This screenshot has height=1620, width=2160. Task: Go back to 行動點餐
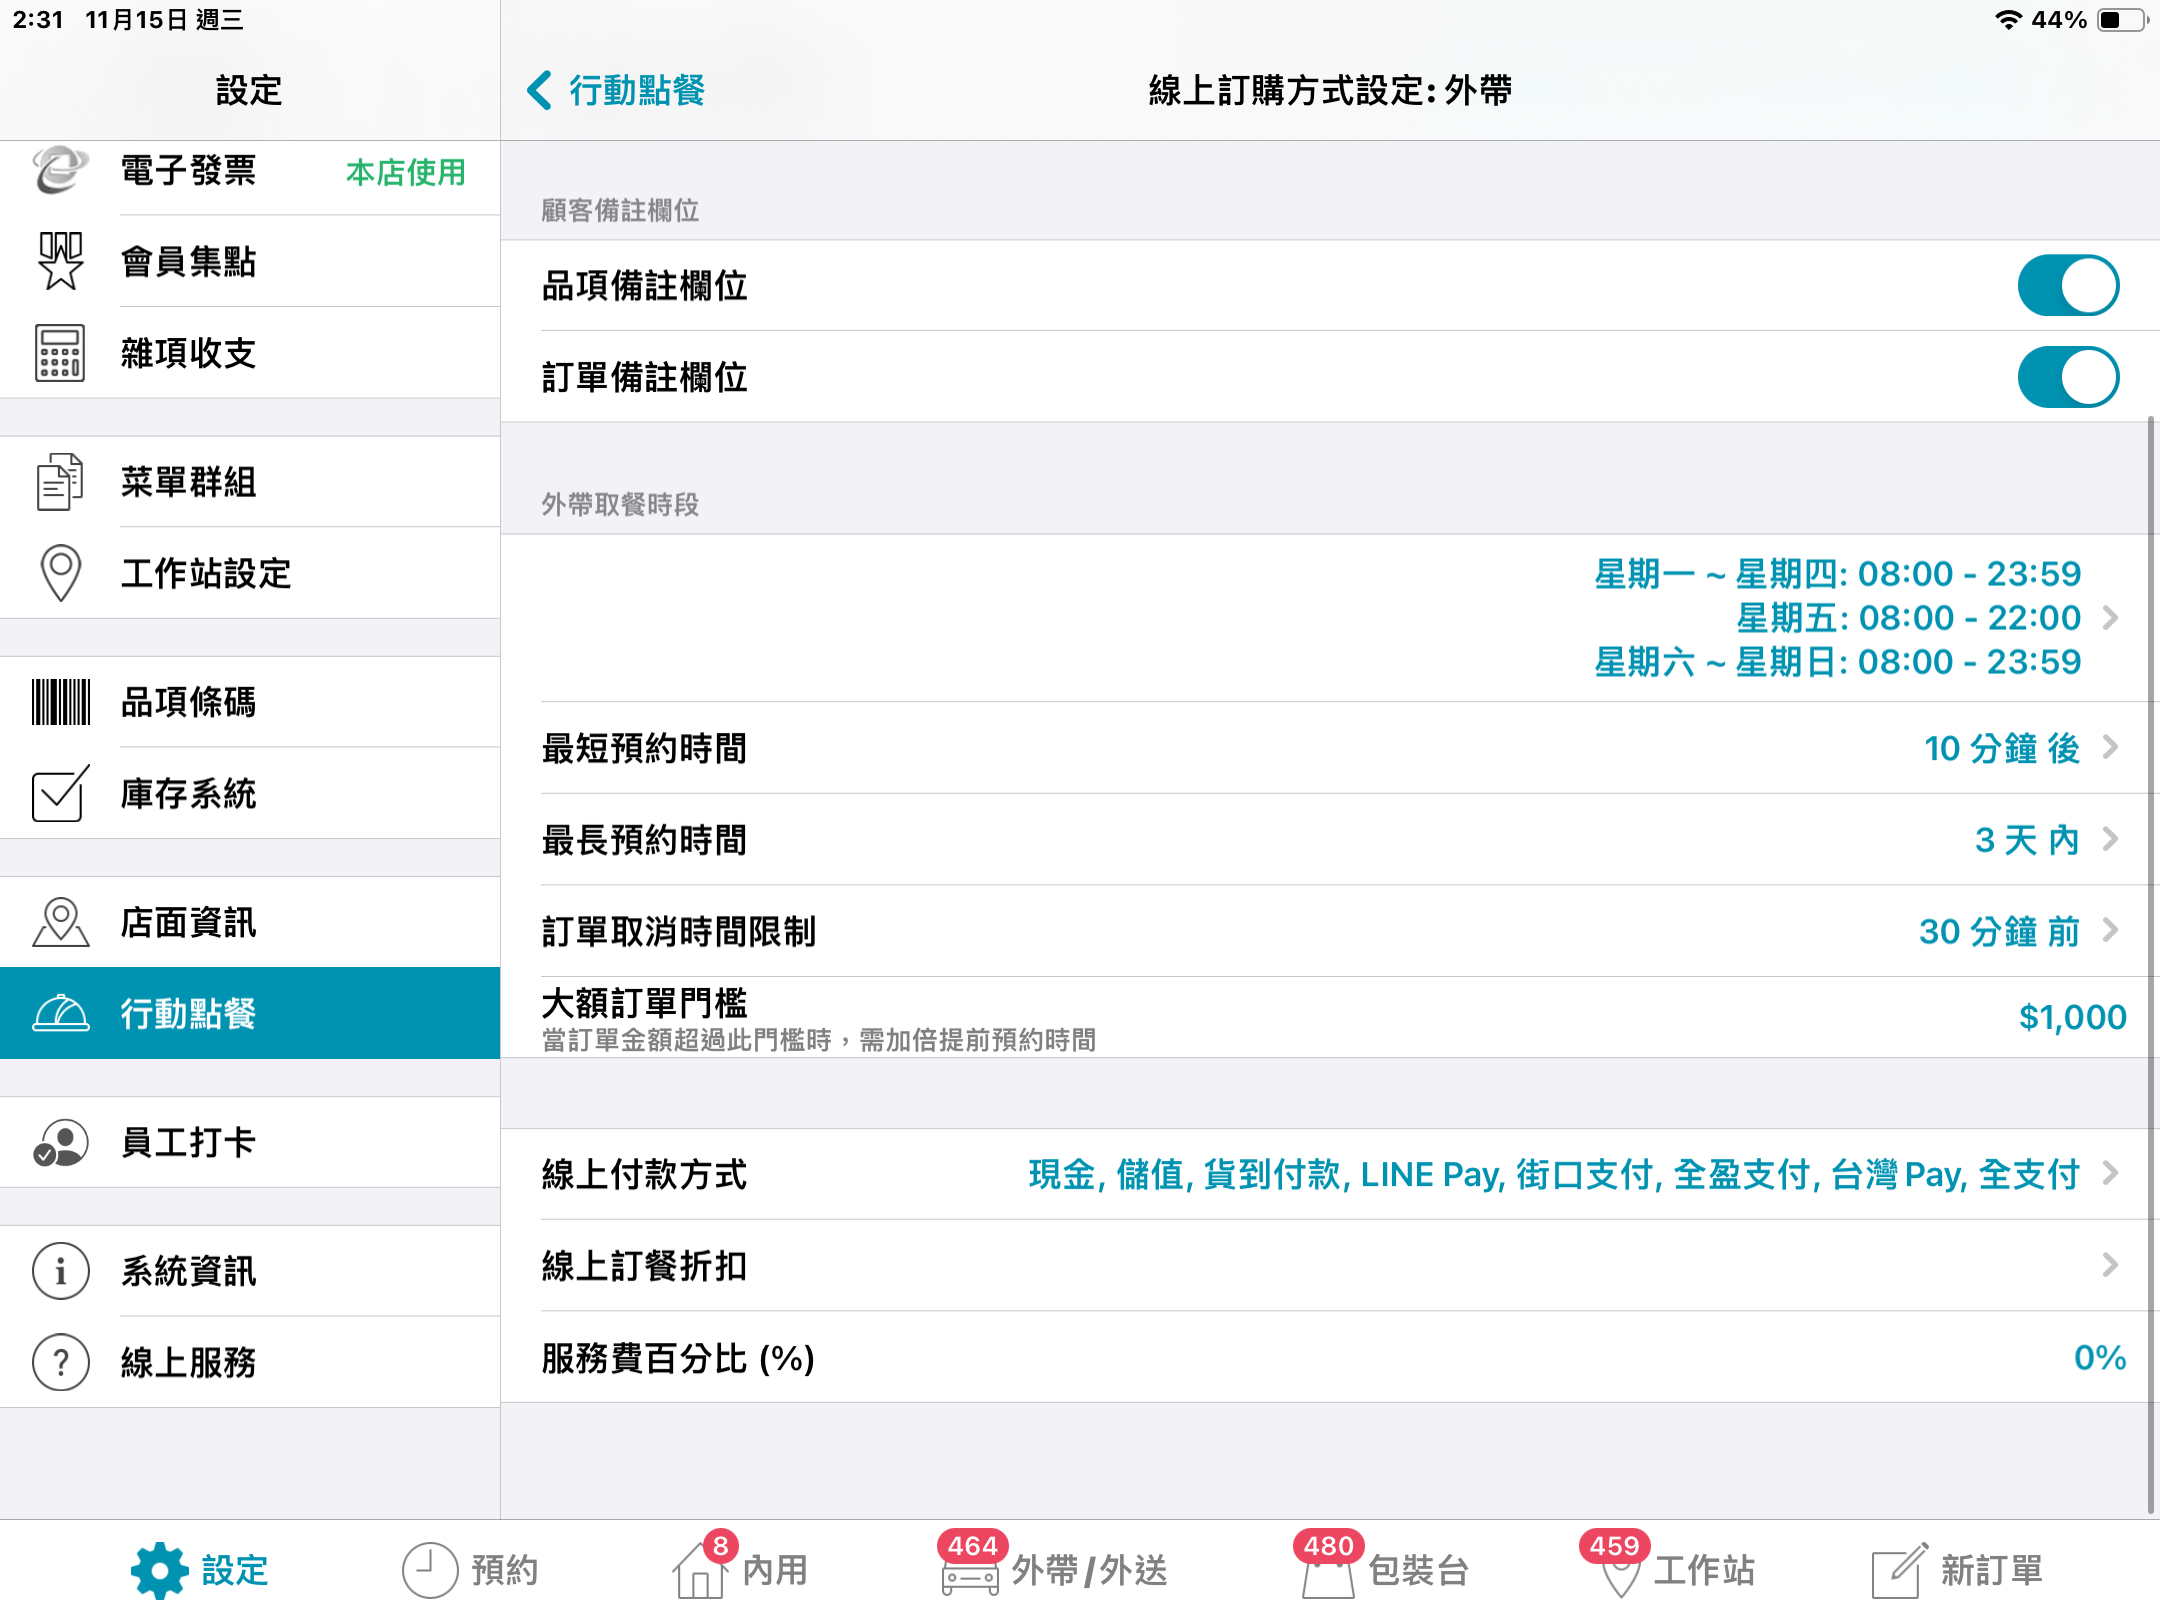pyautogui.click(x=616, y=90)
